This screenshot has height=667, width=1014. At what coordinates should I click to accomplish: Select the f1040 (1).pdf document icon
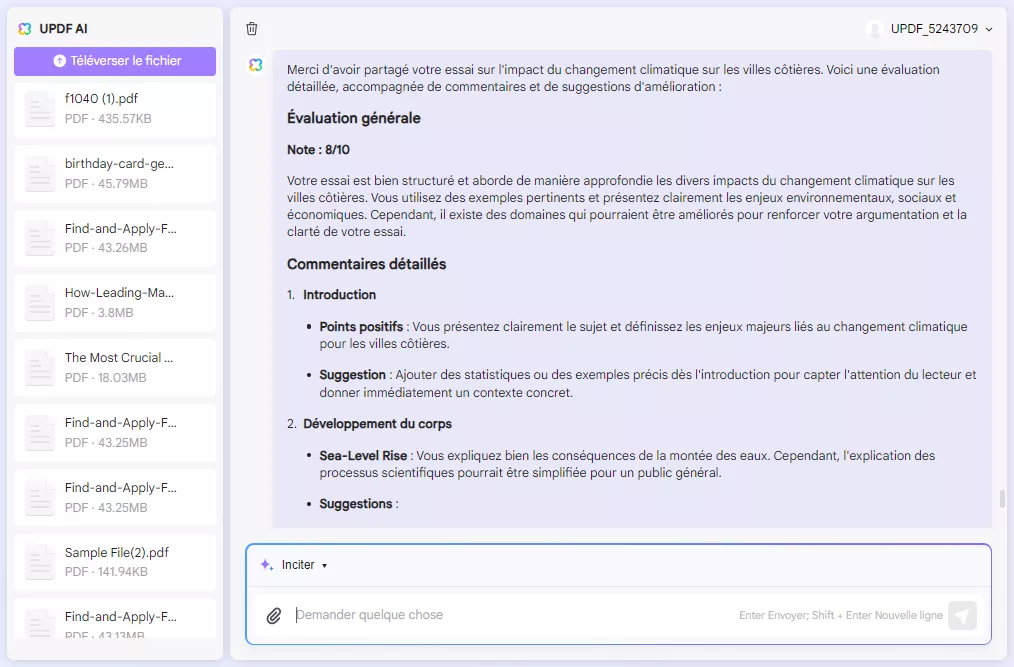pos(39,109)
